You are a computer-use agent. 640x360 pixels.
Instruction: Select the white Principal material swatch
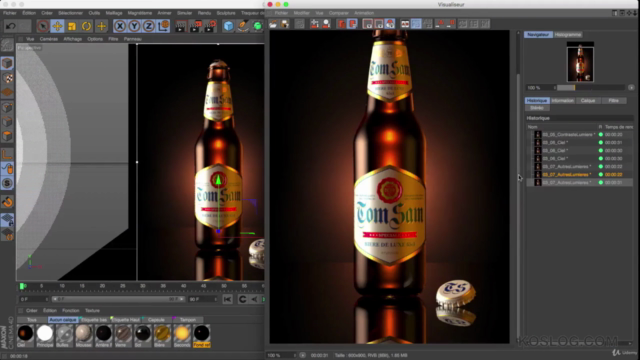45,336
